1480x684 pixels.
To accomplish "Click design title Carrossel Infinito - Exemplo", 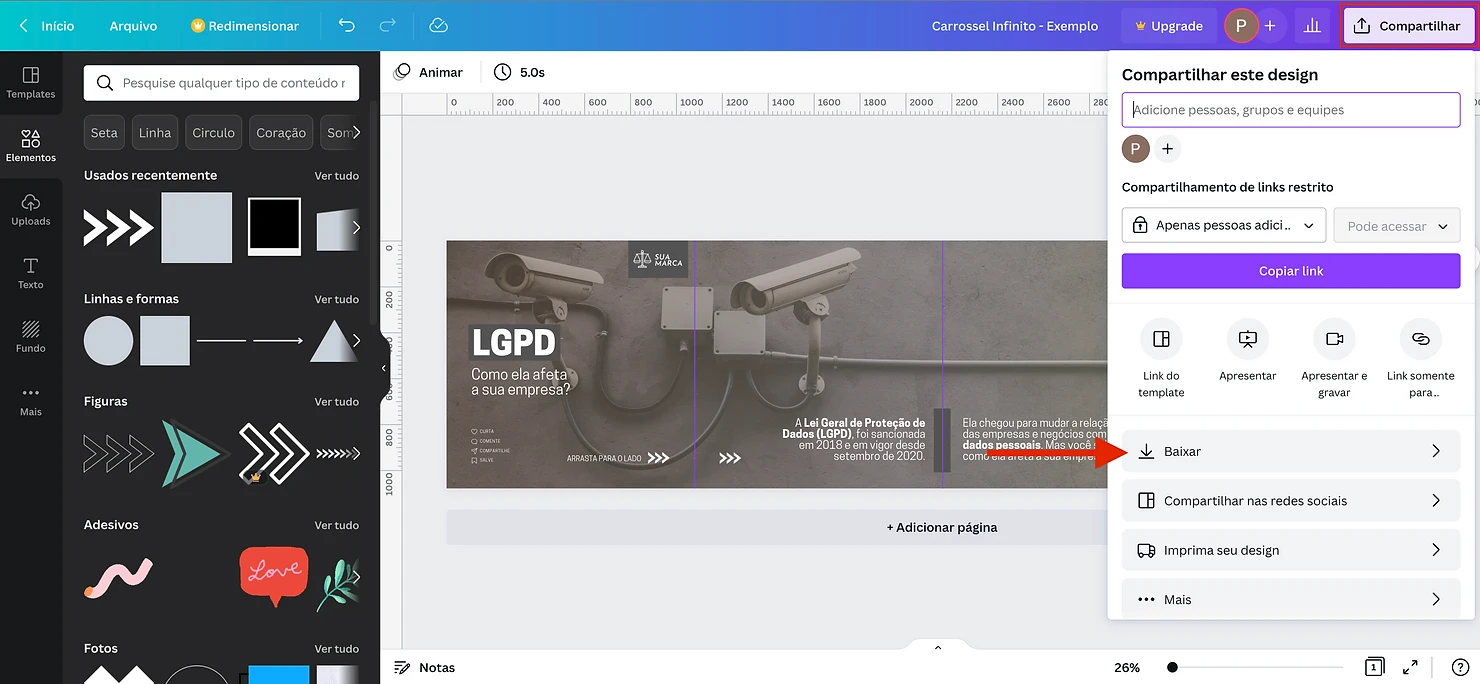I will (1015, 26).
